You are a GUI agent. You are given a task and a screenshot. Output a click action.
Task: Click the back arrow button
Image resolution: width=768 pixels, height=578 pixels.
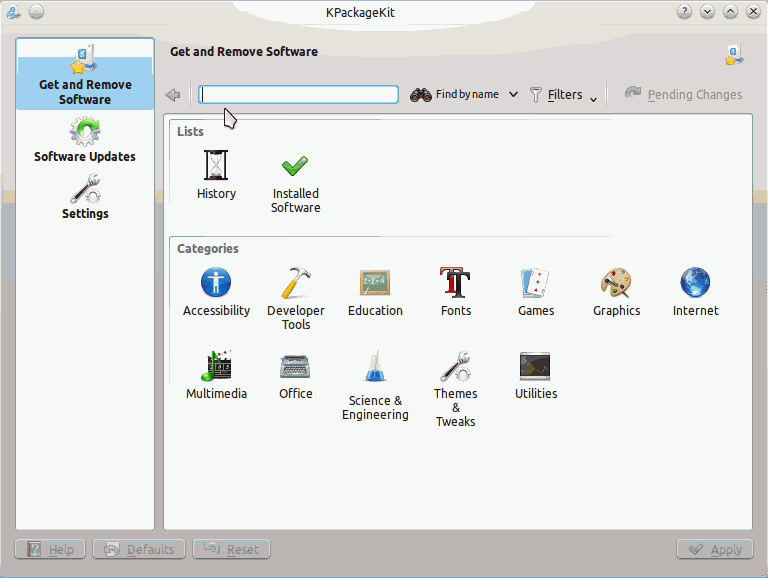coord(173,95)
